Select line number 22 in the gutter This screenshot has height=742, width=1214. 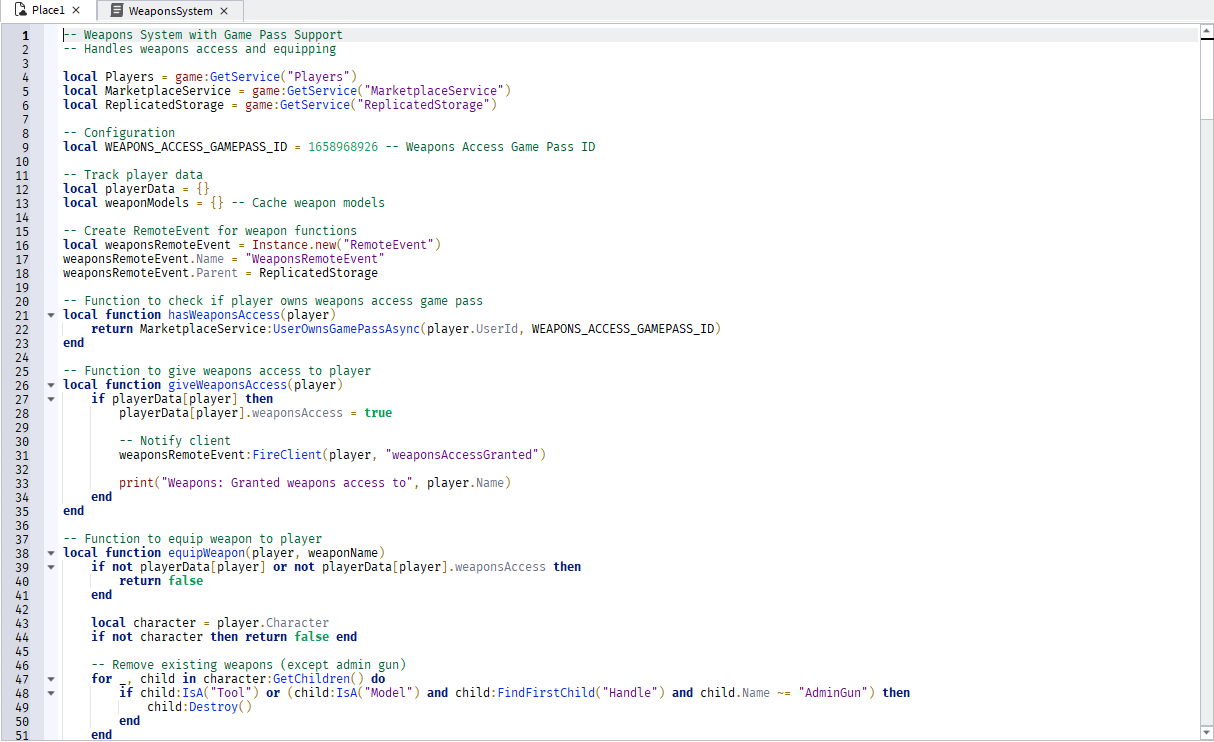click(22, 329)
